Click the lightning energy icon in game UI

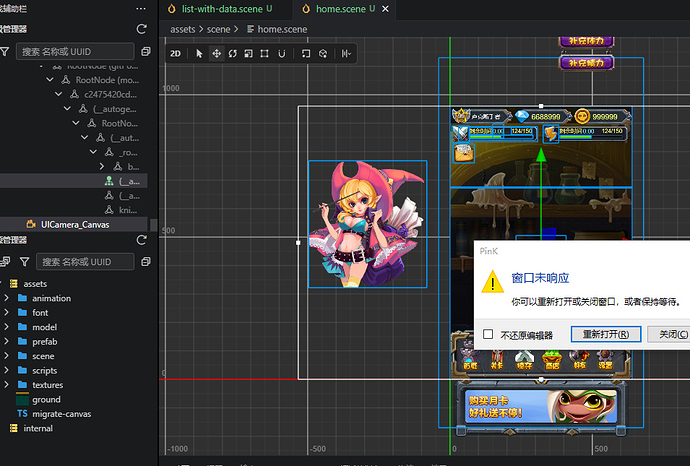point(551,134)
